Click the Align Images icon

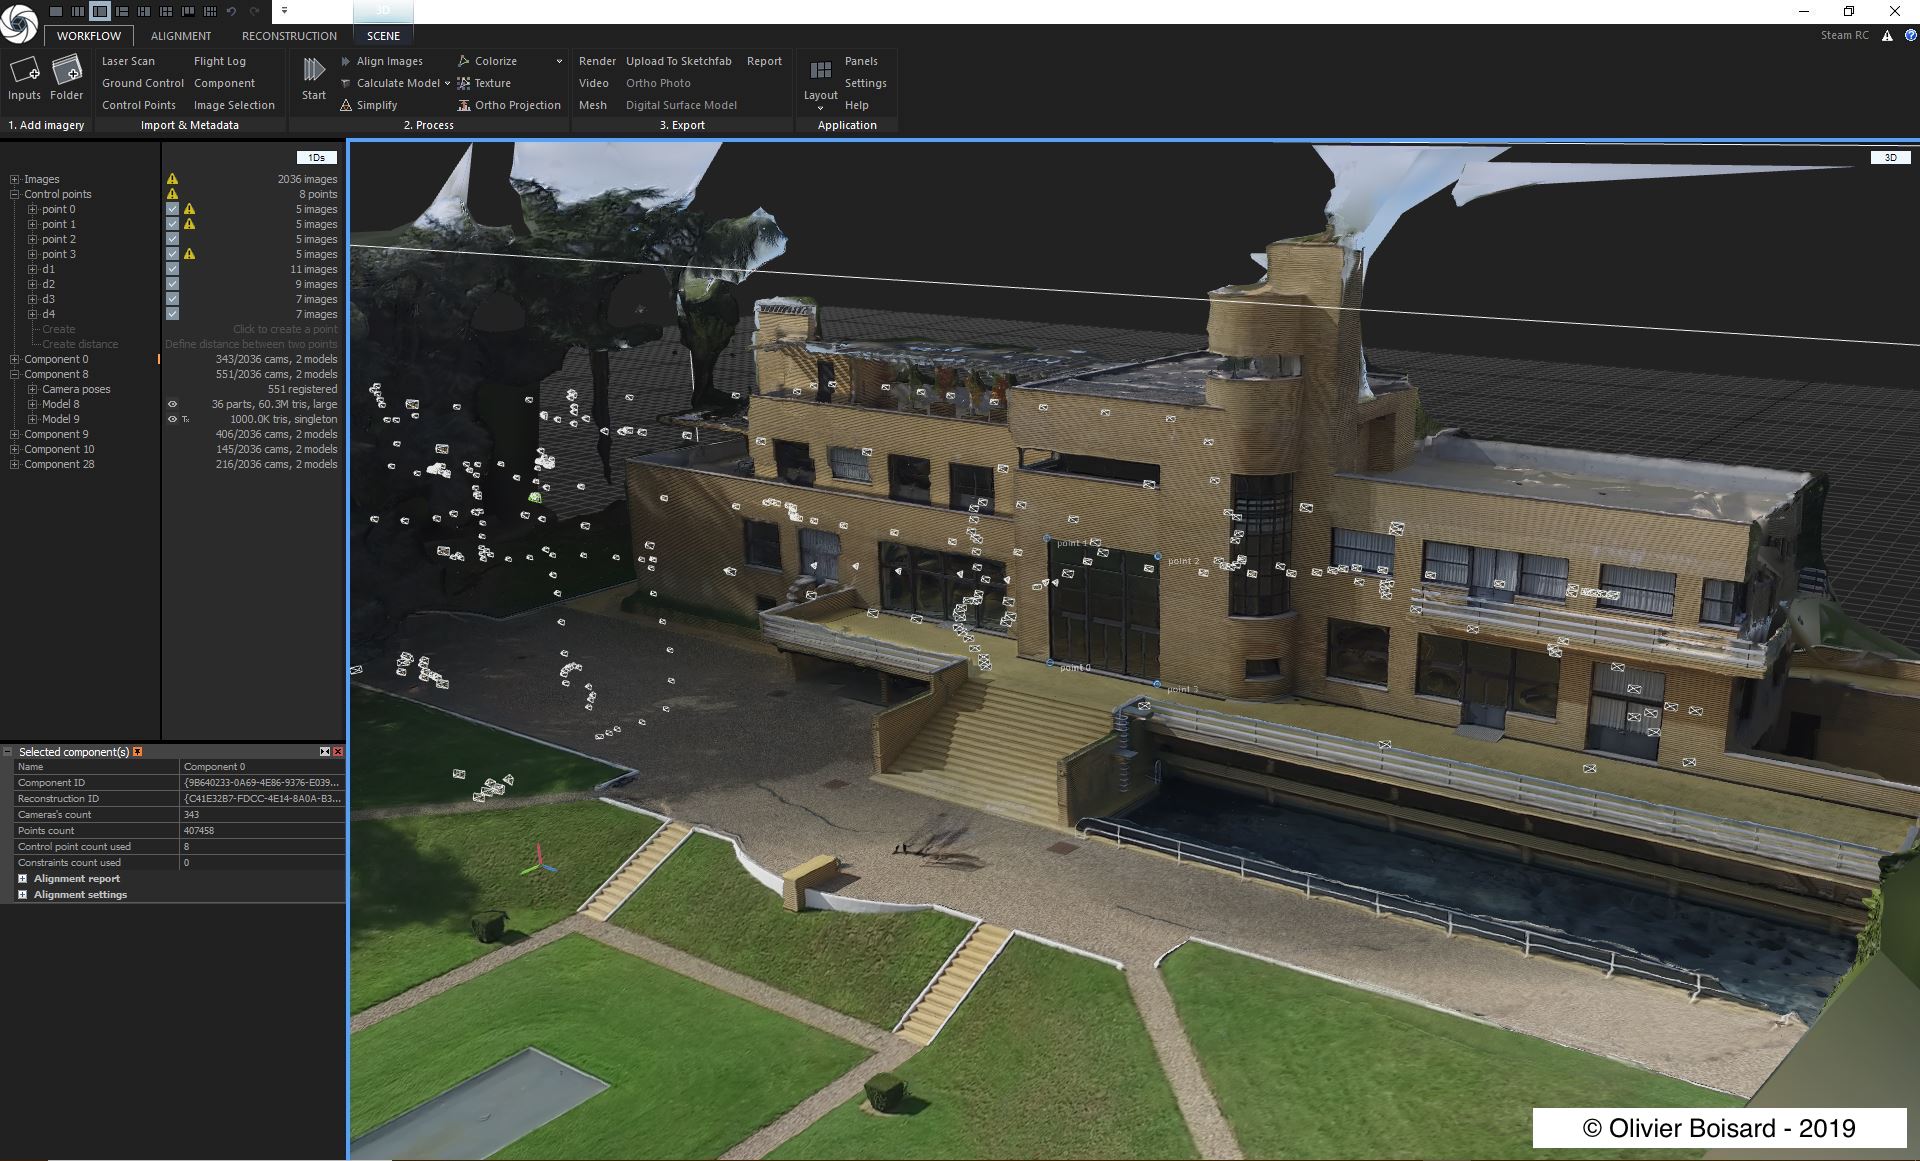pos(346,61)
